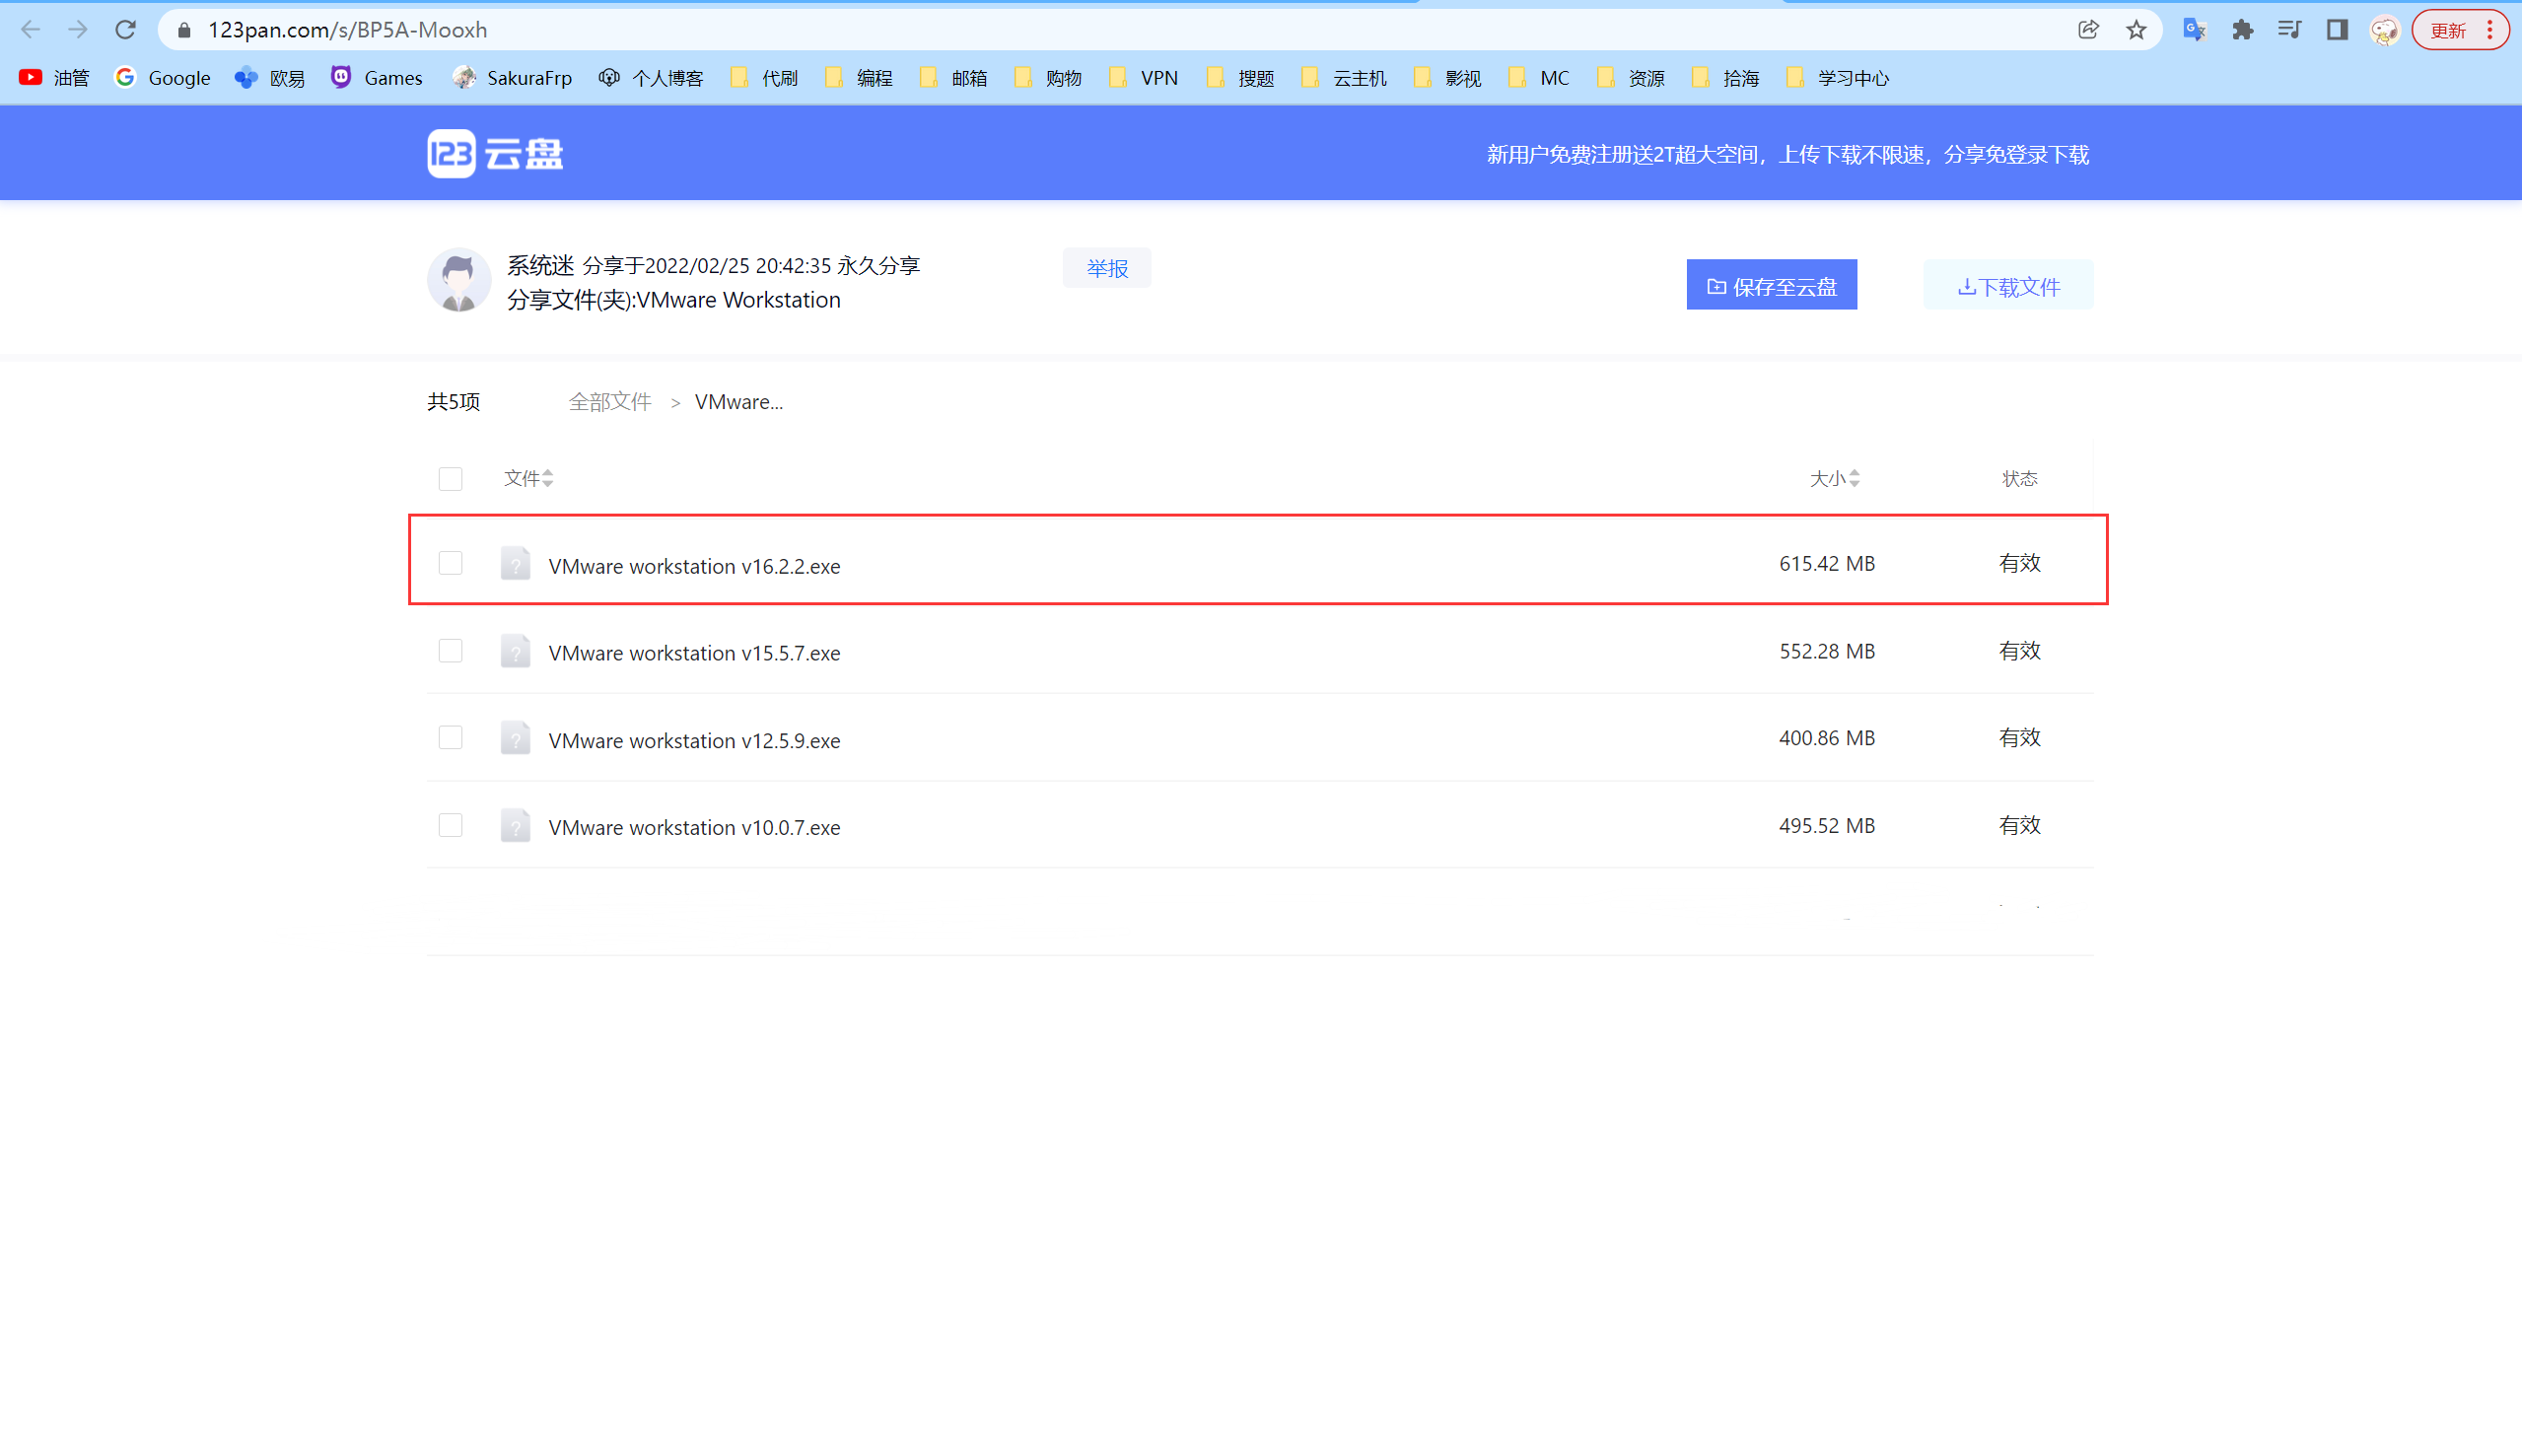Tick checkbox for VMware workstation v15.5.7.exe
The height and width of the screenshot is (1456, 2522).
click(x=450, y=651)
